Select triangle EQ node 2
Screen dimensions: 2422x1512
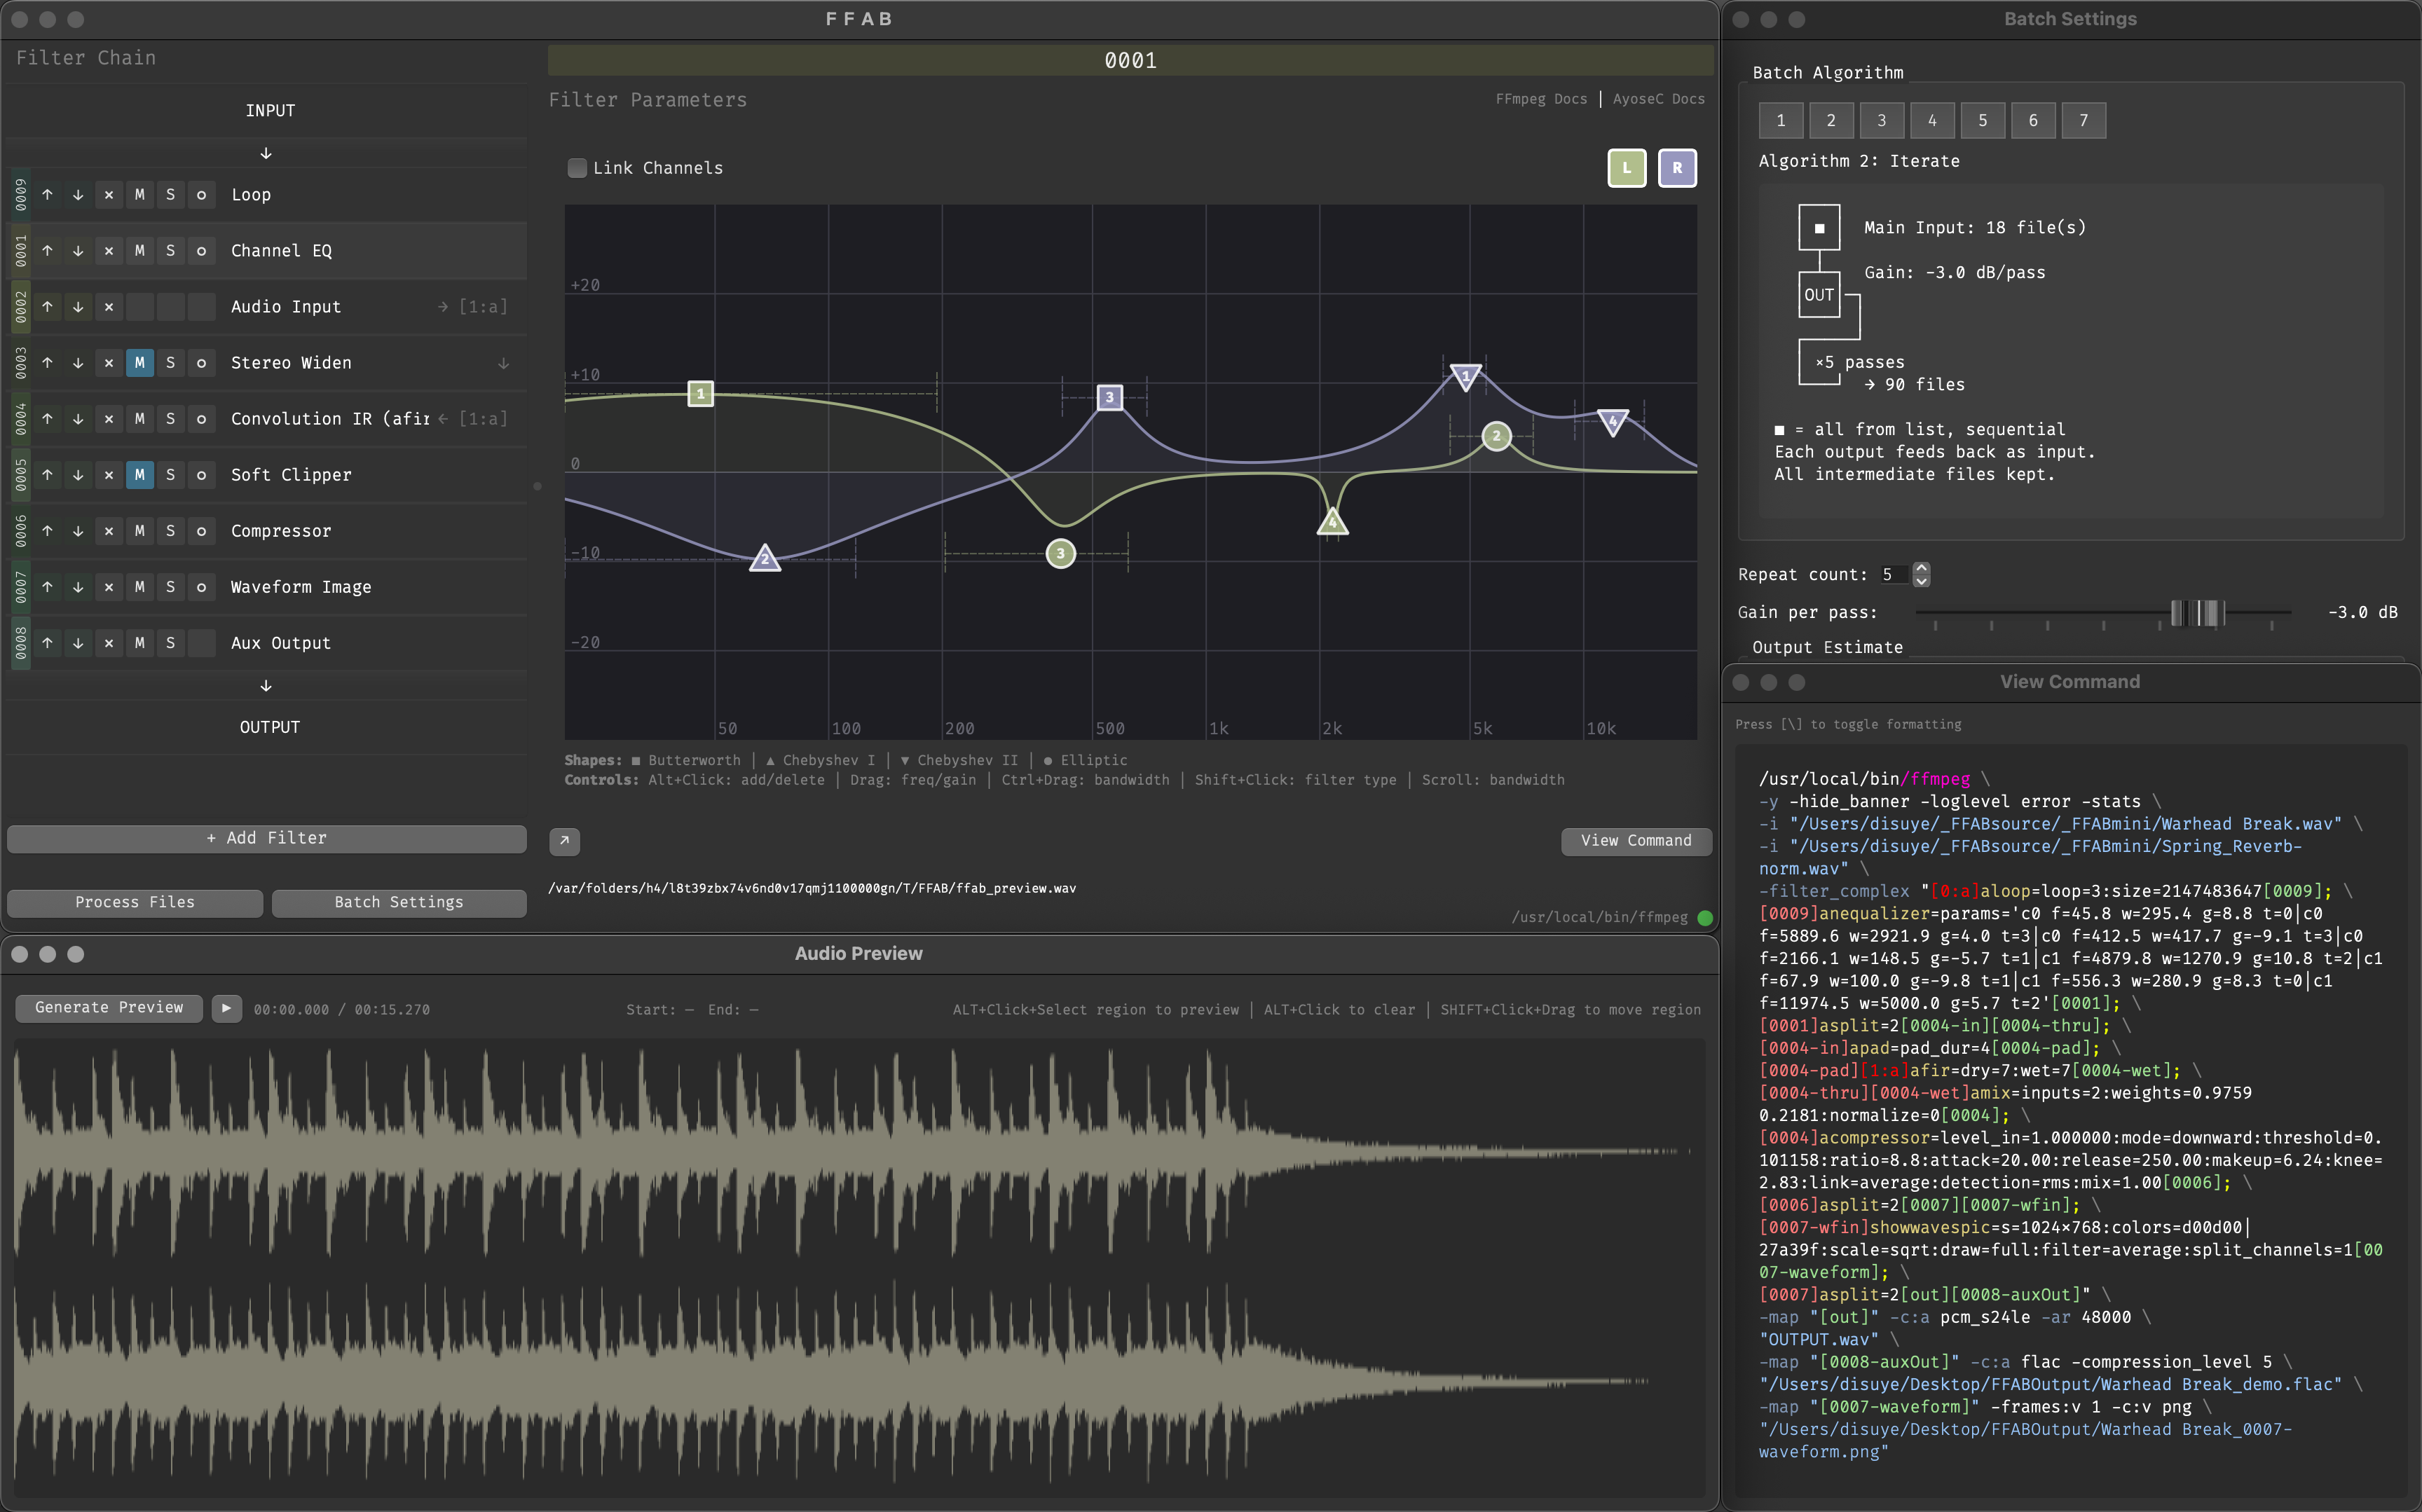[765, 558]
